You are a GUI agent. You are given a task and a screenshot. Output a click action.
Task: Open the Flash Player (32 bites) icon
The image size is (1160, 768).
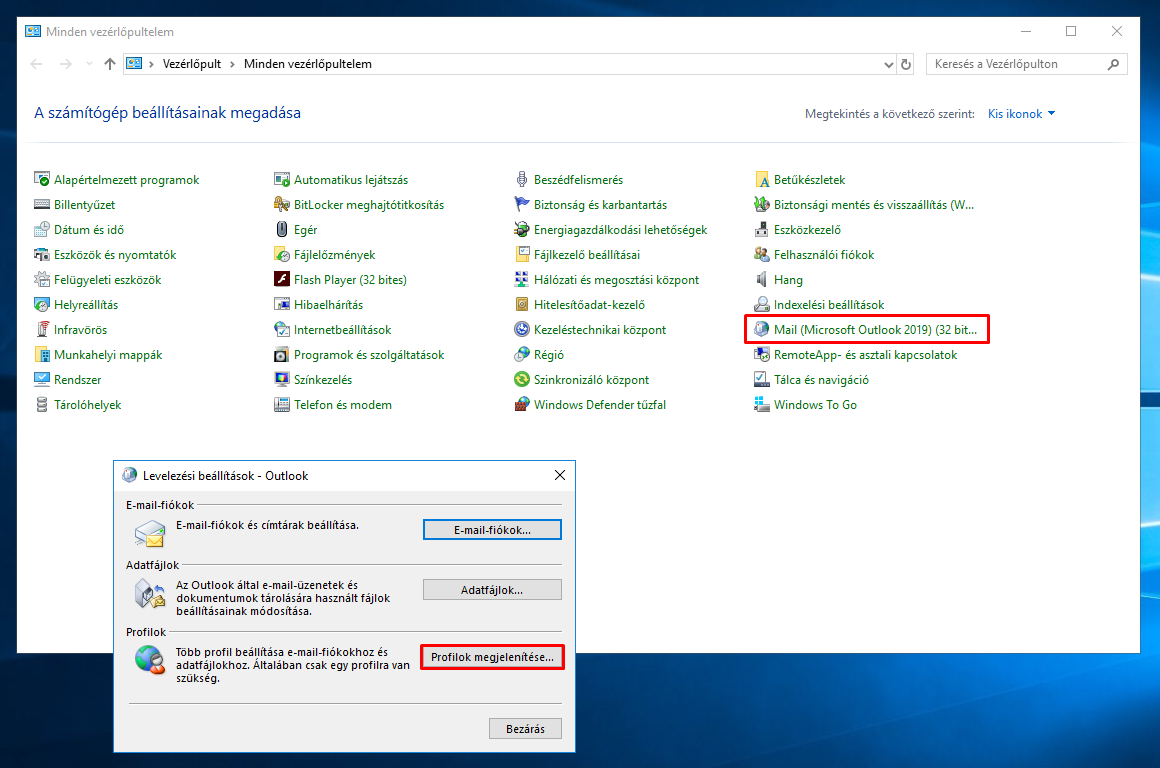(x=282, y=280)
